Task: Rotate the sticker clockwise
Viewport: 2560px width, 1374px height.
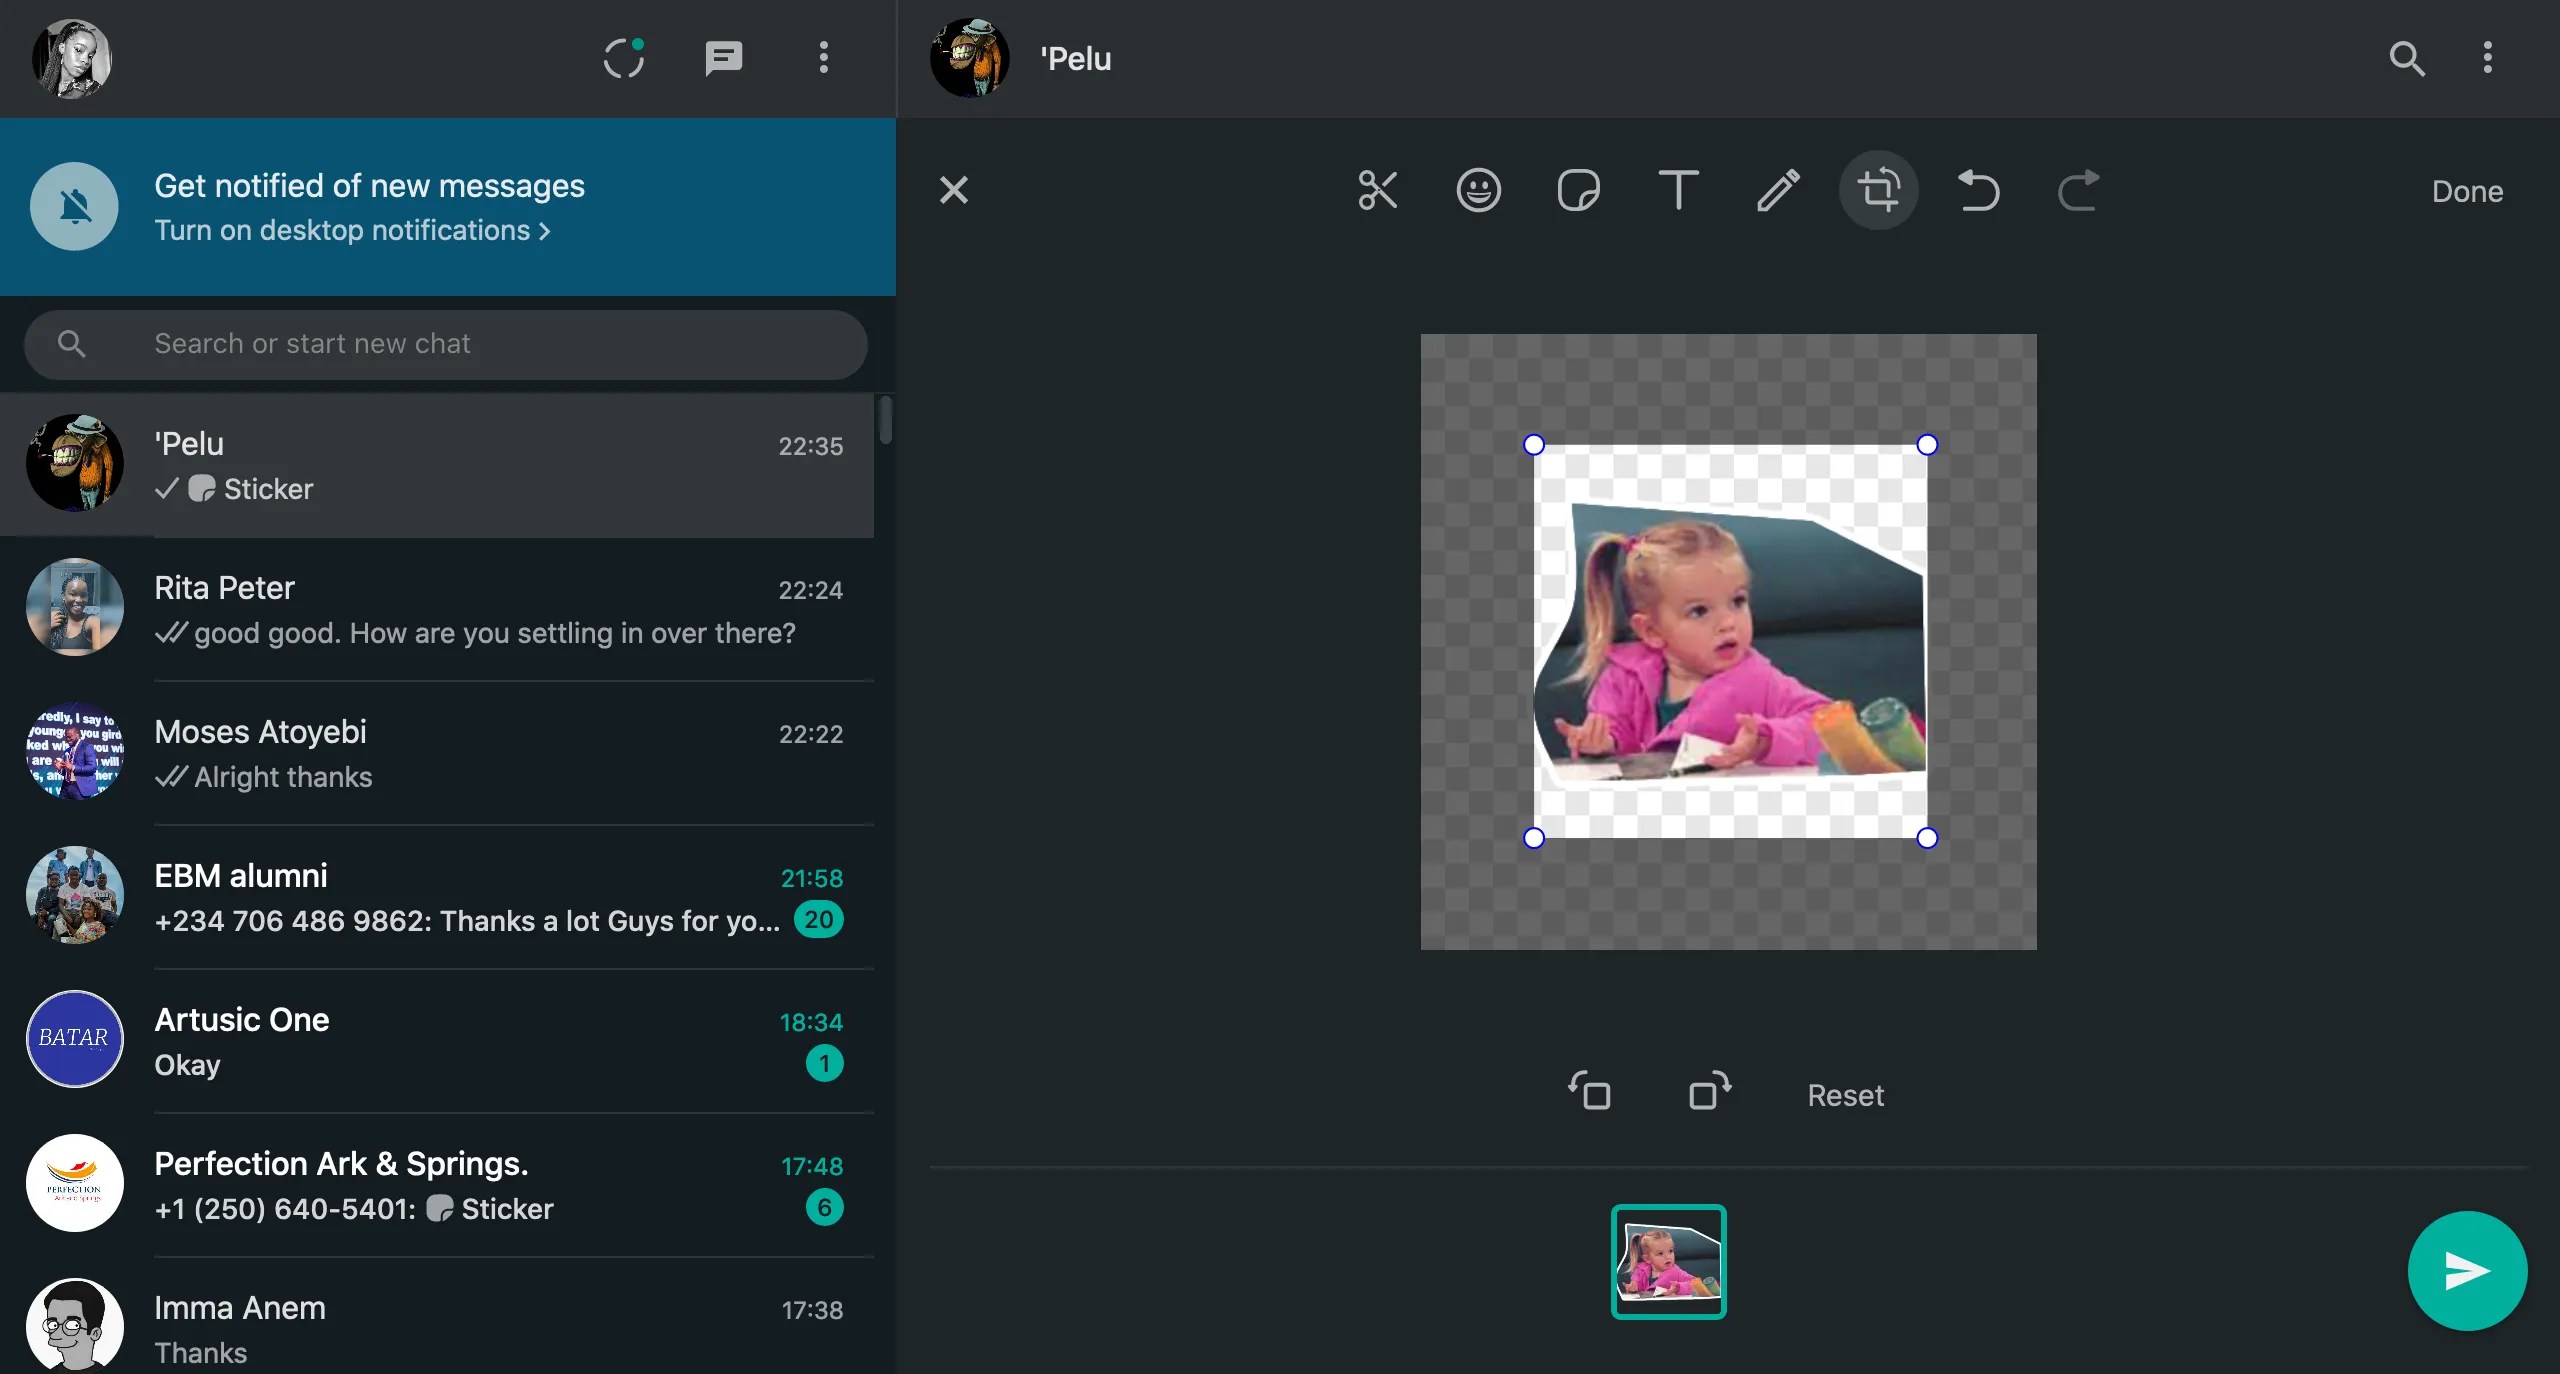Action: 1707,1092
